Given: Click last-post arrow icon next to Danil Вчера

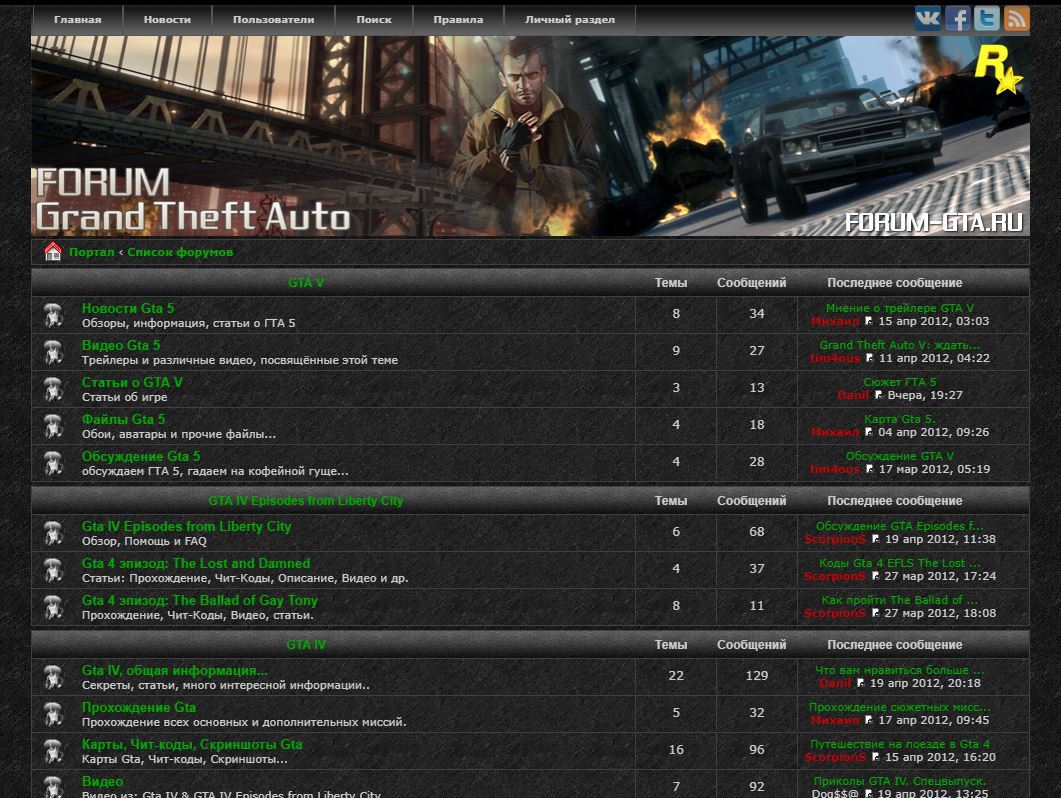Looking at the screenshot, I should [x=879, y=395].
